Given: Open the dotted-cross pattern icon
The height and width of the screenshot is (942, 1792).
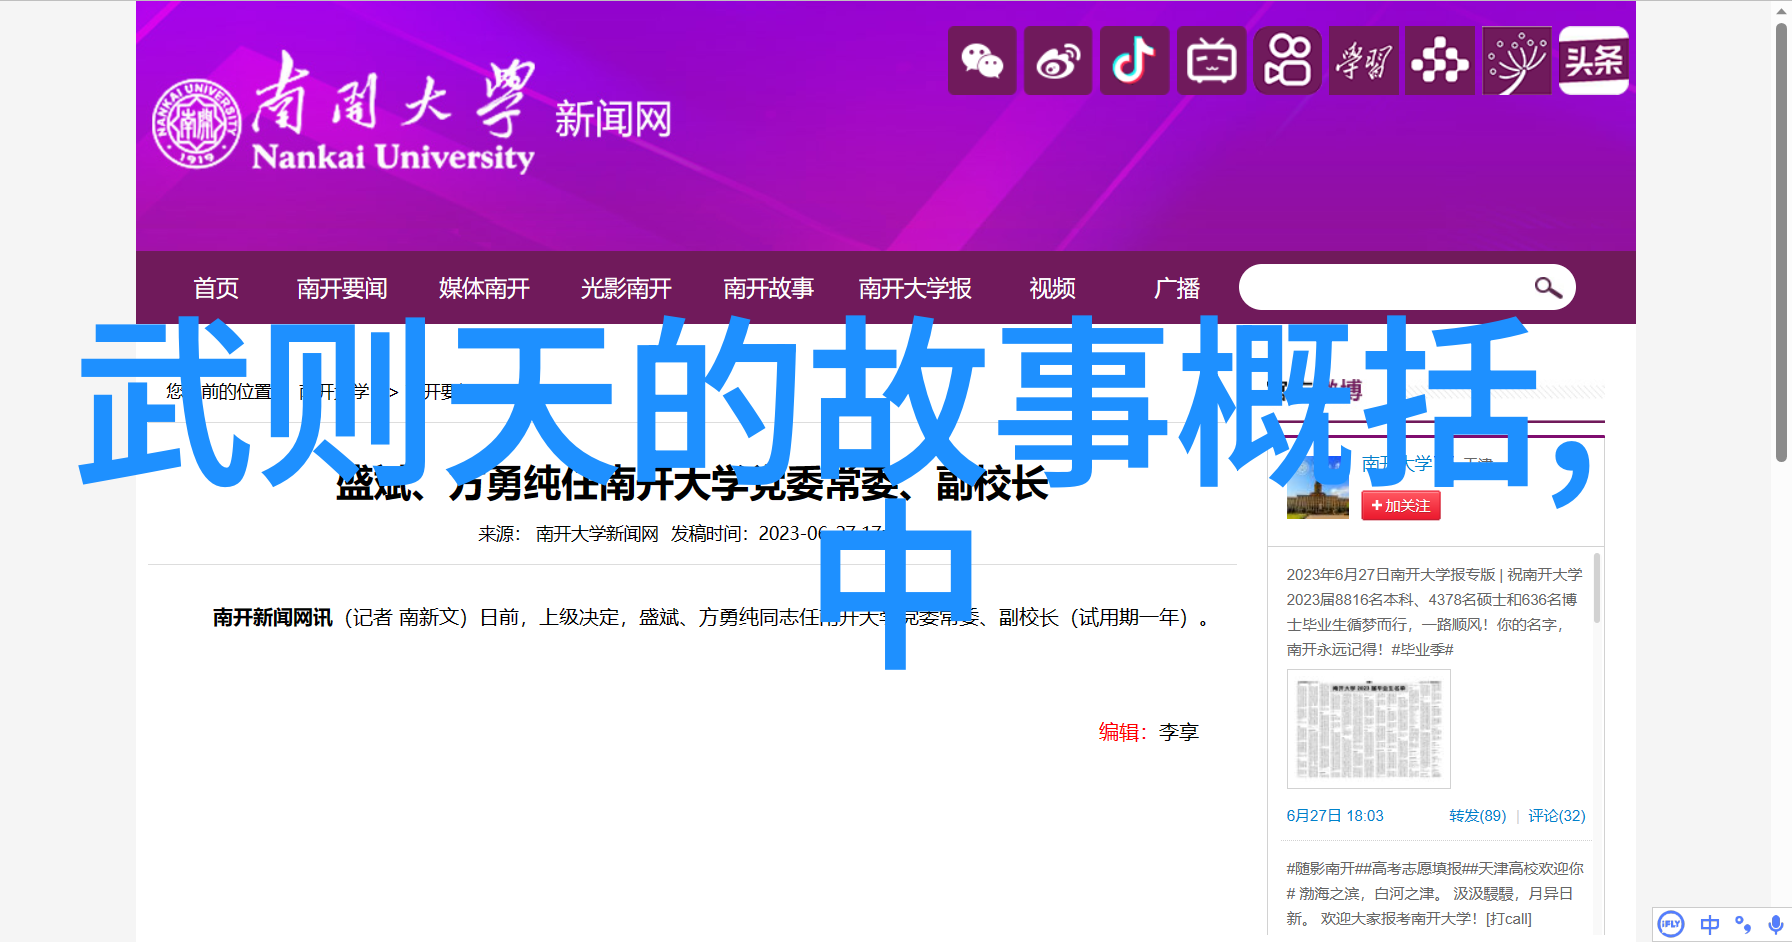Looking at the screenshot, I should click(x=1440, y=61).
